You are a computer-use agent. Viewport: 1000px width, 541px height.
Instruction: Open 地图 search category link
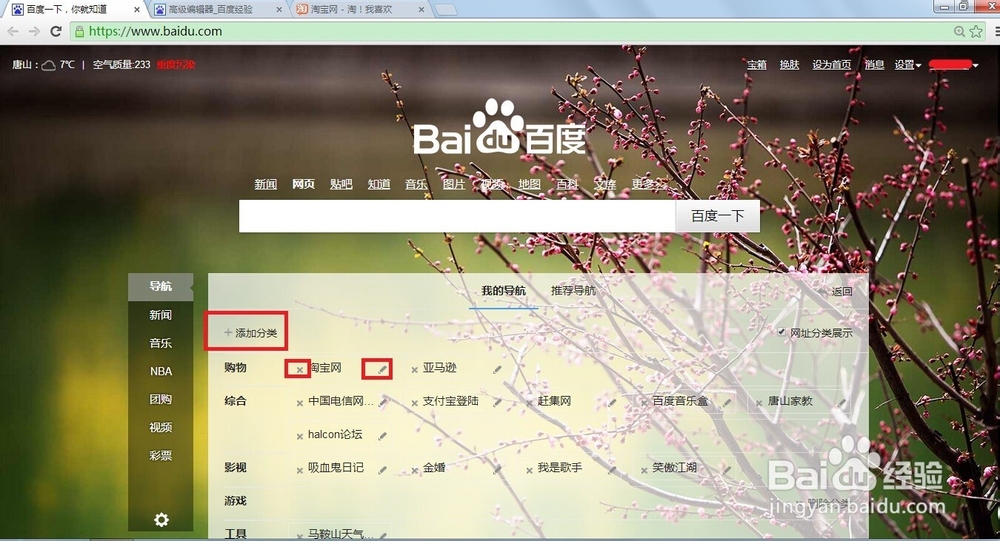[x=529, y=184]
